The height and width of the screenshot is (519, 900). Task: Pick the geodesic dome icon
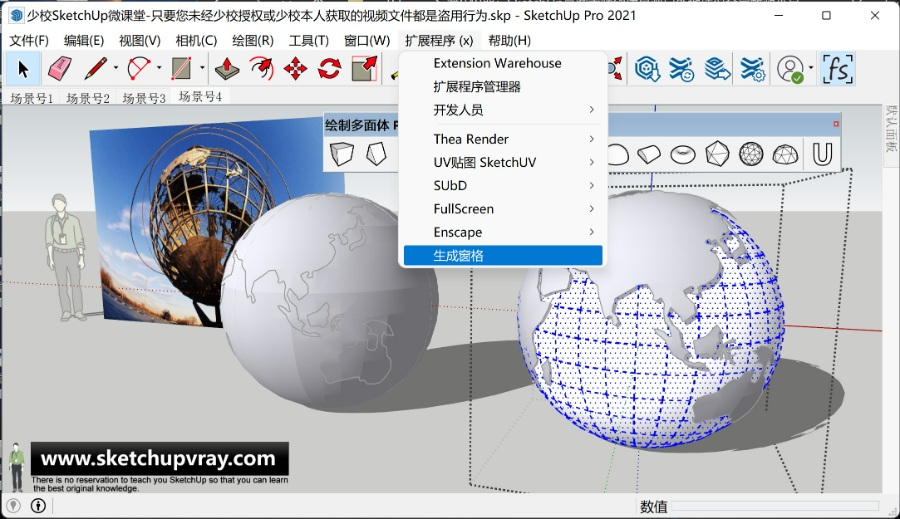click(x=785, y=154)
